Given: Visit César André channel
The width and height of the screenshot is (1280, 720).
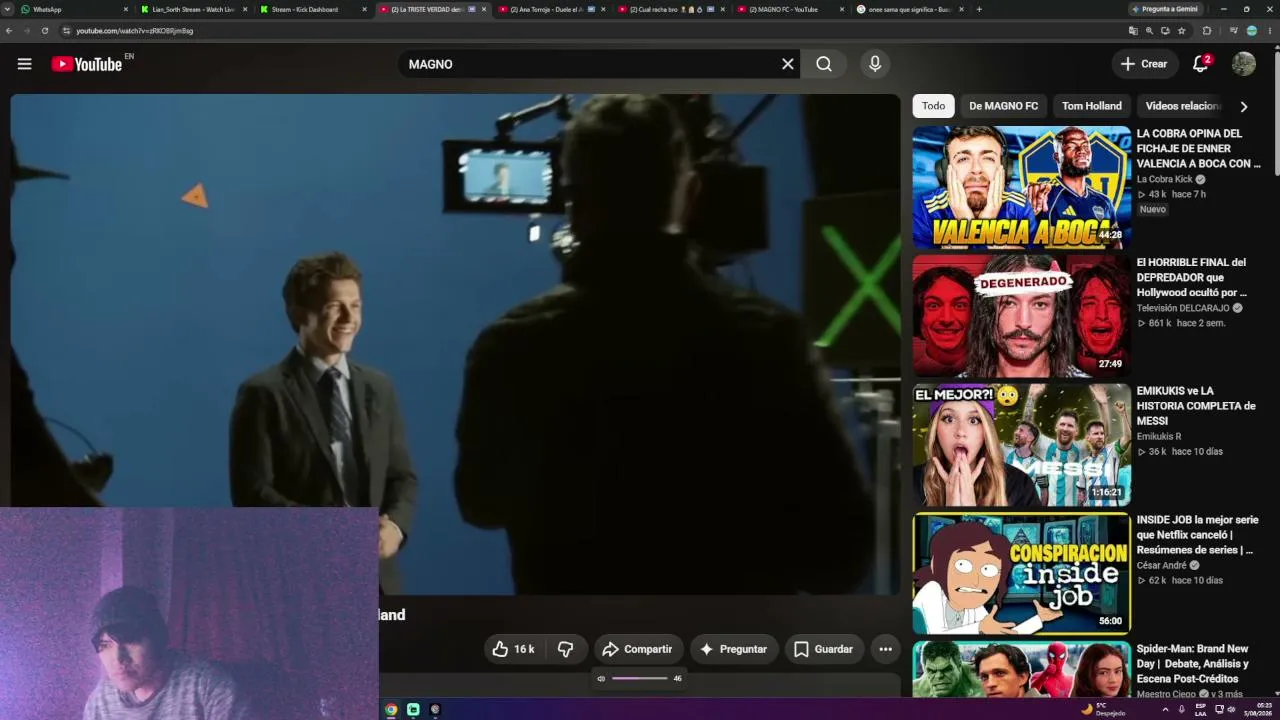Looking at the screenshot, I should 1162,565.
